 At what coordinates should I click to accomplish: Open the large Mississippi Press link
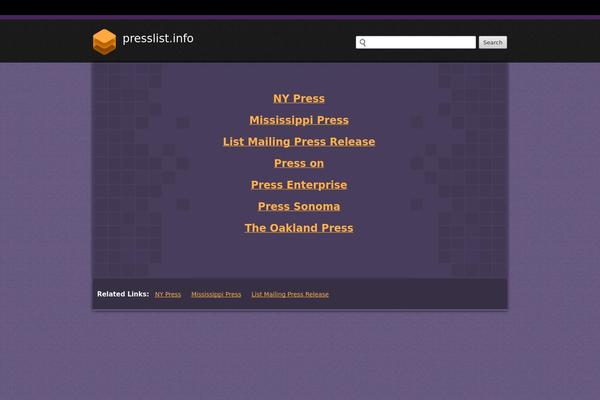point(299,120)
